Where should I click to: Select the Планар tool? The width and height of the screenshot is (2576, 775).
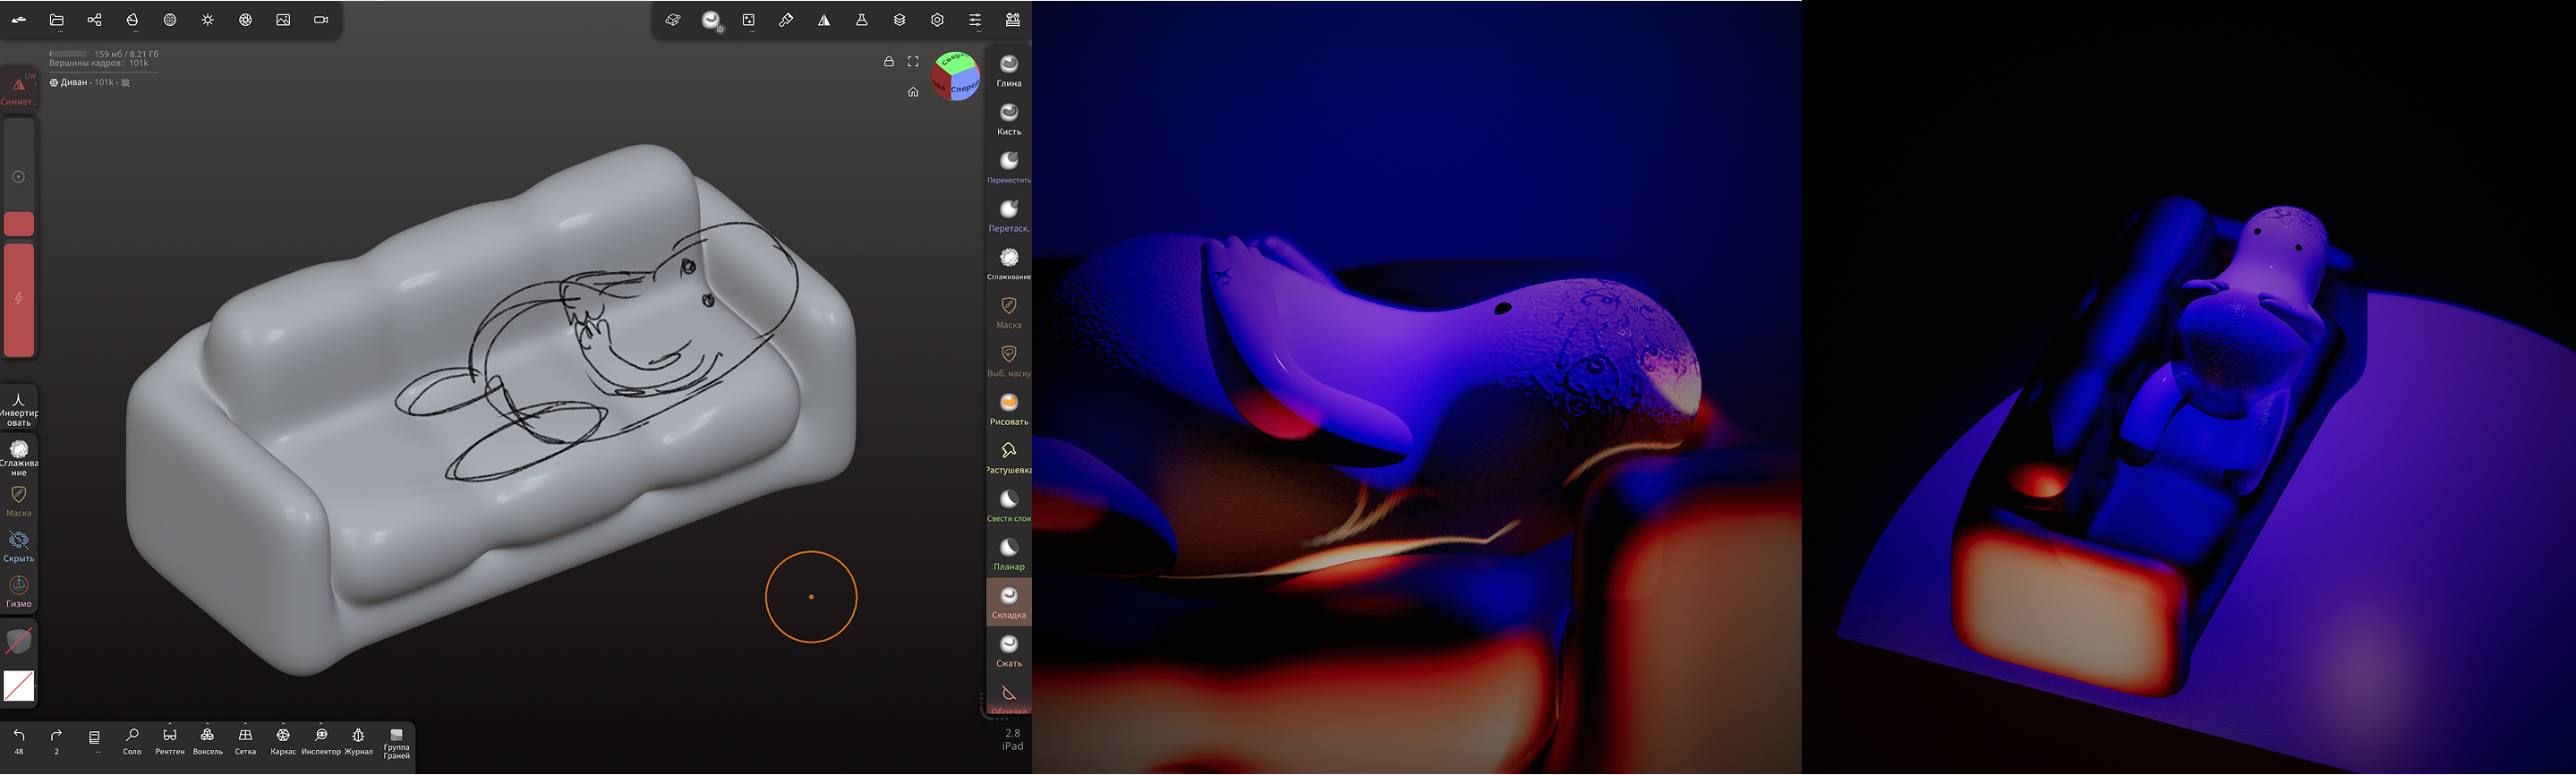pos(1009,554)
